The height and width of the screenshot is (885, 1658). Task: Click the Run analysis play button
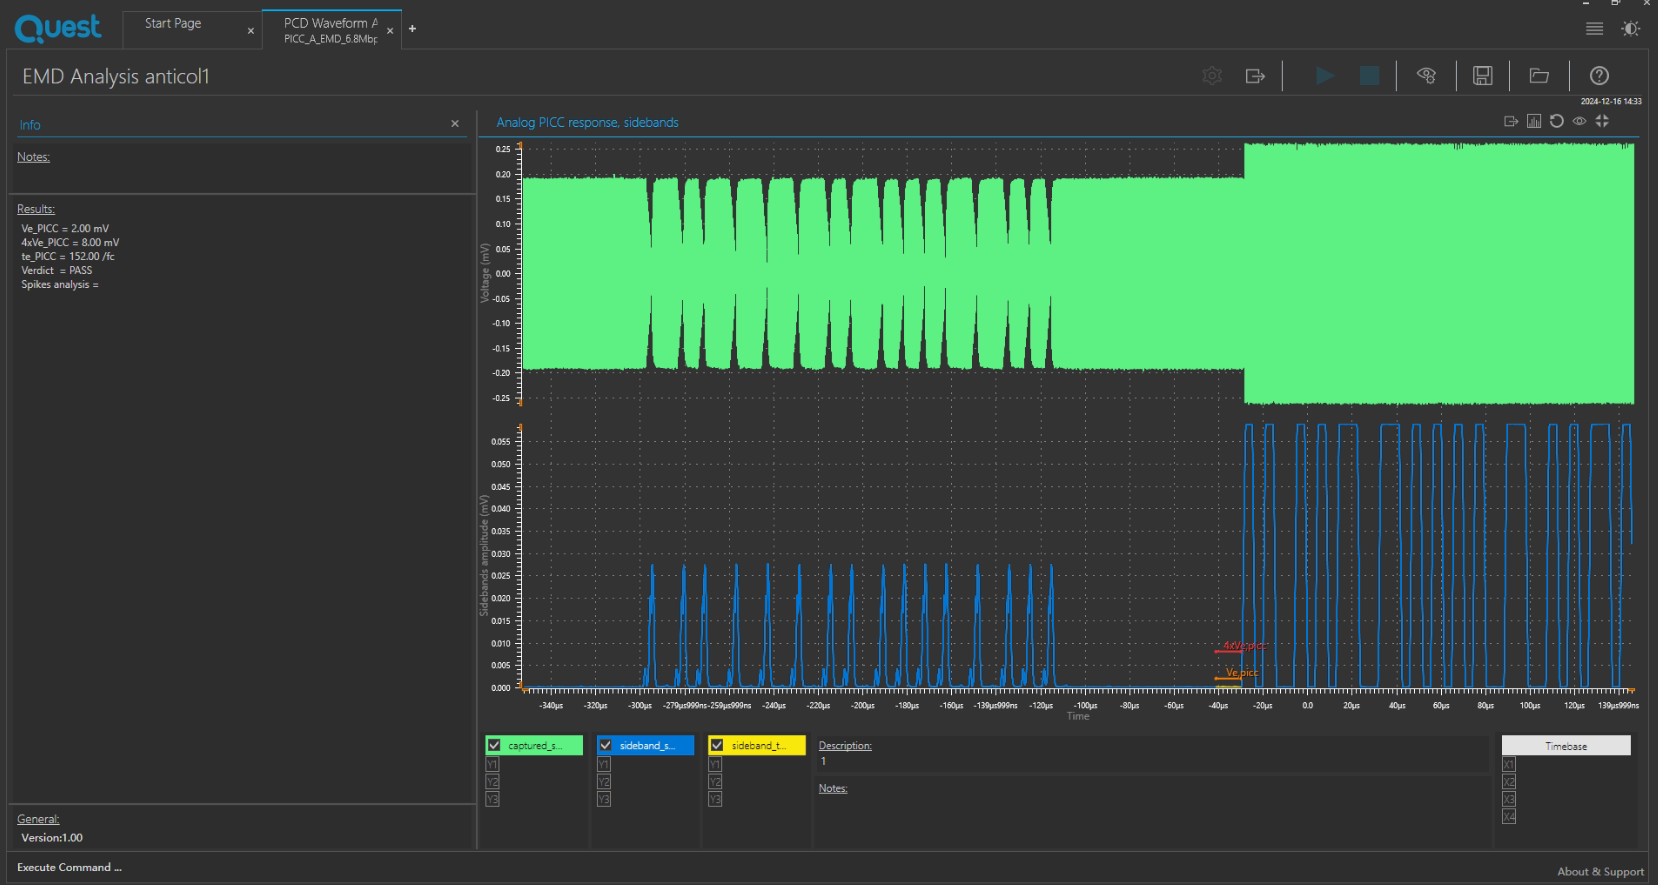1324,76
